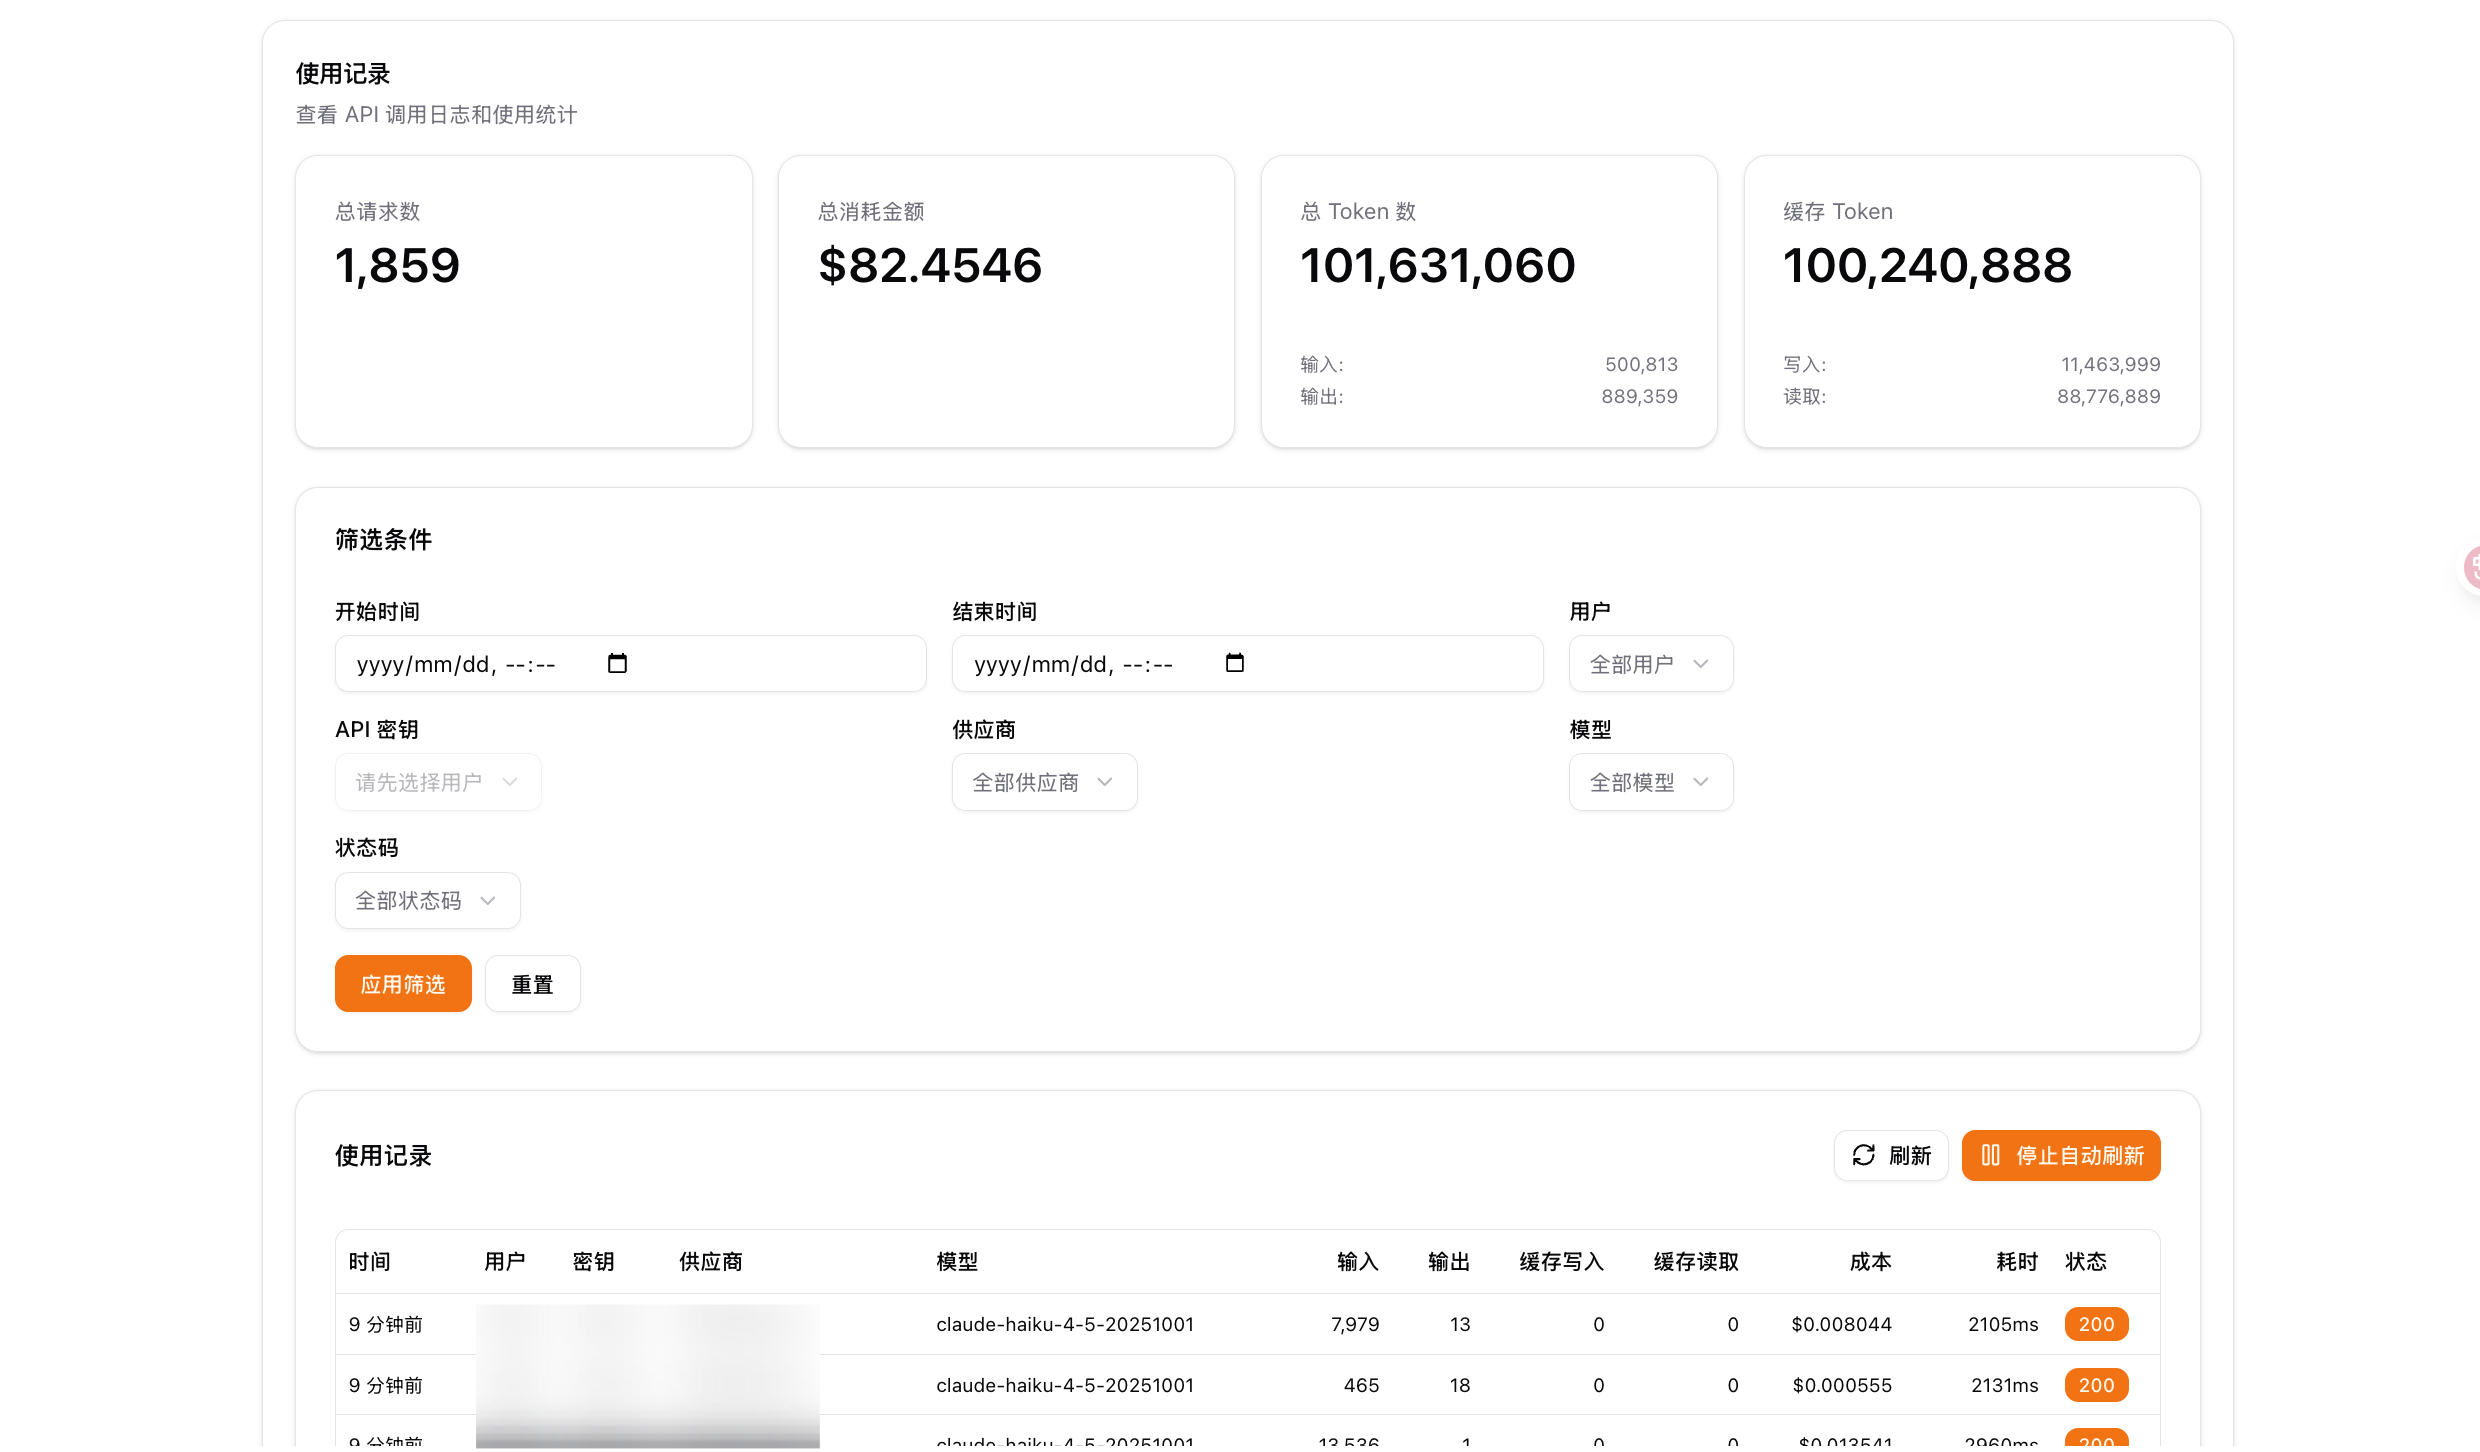Expand the 全部用户 user dropdown
This screenshot has width=2480, height=1452.
[x=1650, y=664]
